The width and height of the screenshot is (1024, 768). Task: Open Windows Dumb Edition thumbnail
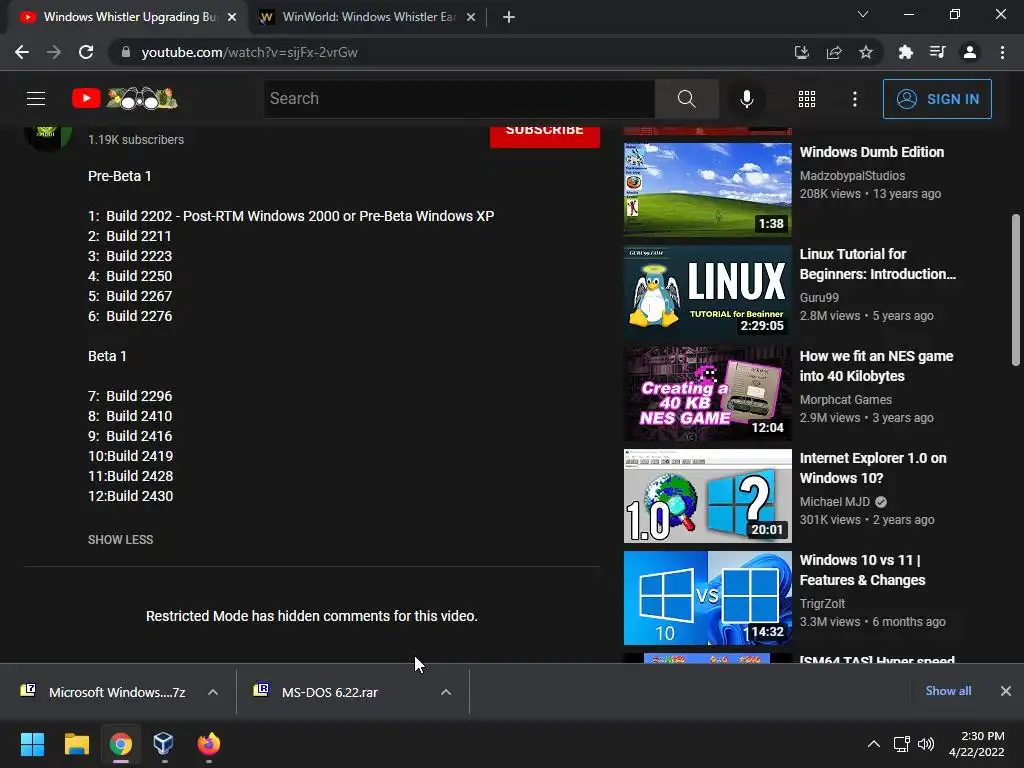[x=708, y=189]
